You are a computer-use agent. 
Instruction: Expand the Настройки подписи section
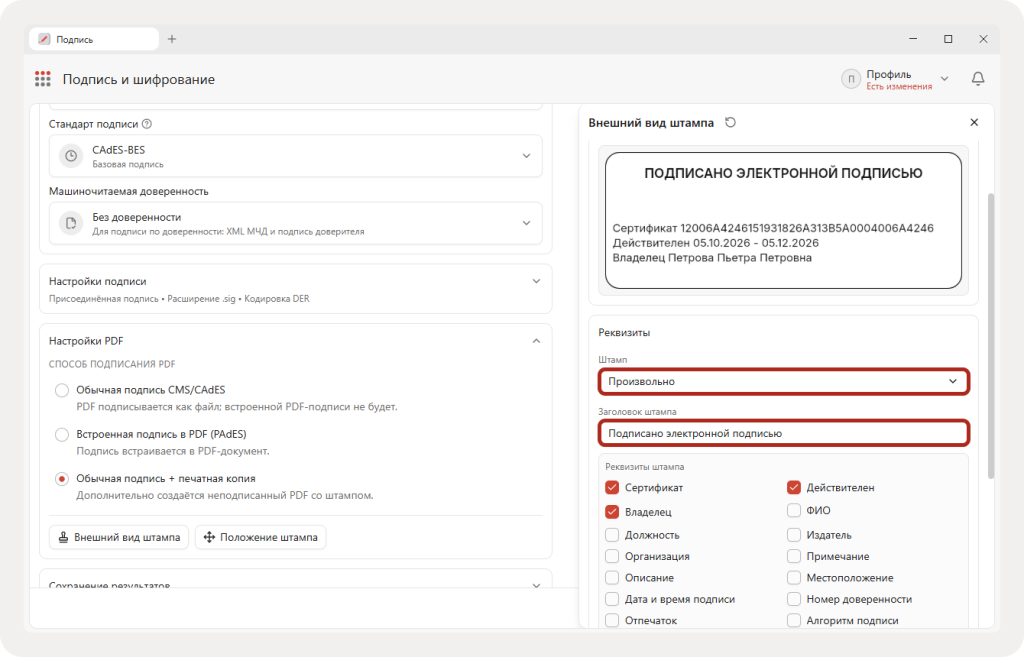(x=295, y=289)
